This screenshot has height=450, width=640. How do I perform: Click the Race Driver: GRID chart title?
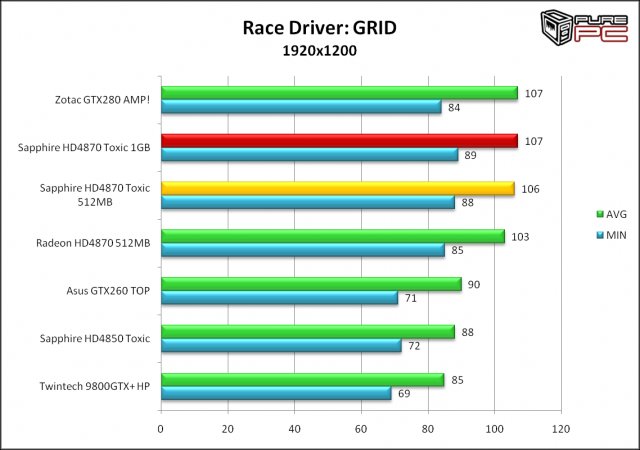coord(320,28)
